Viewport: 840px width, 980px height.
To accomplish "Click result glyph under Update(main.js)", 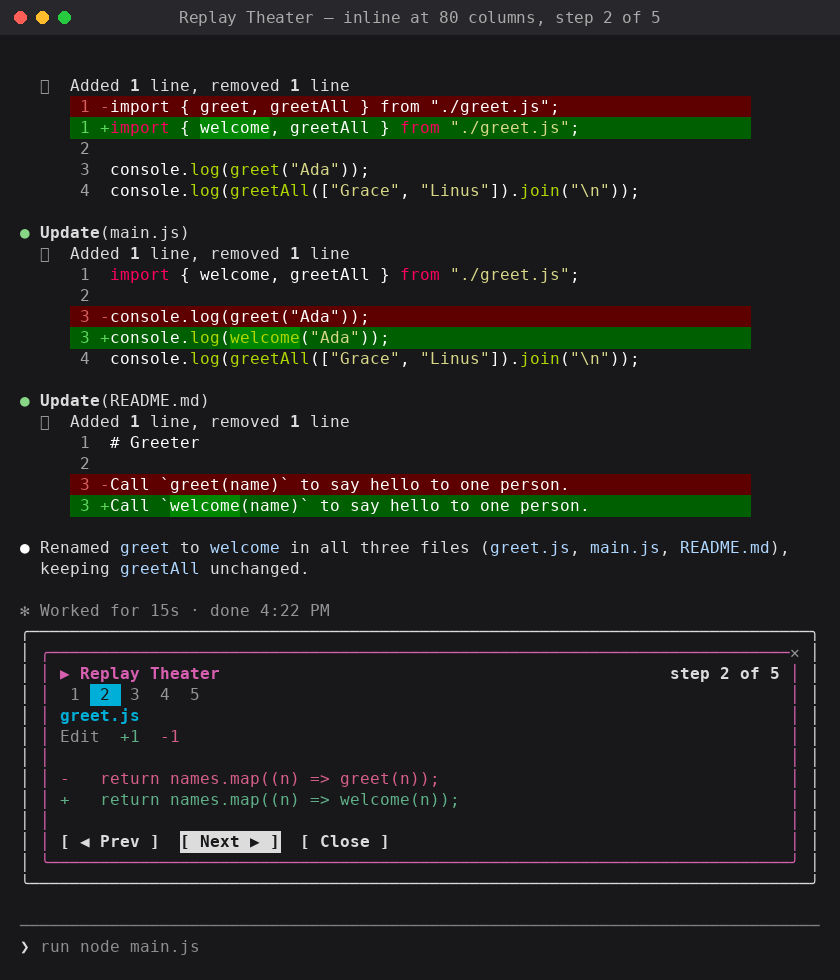I will click(x=45, y=254).
